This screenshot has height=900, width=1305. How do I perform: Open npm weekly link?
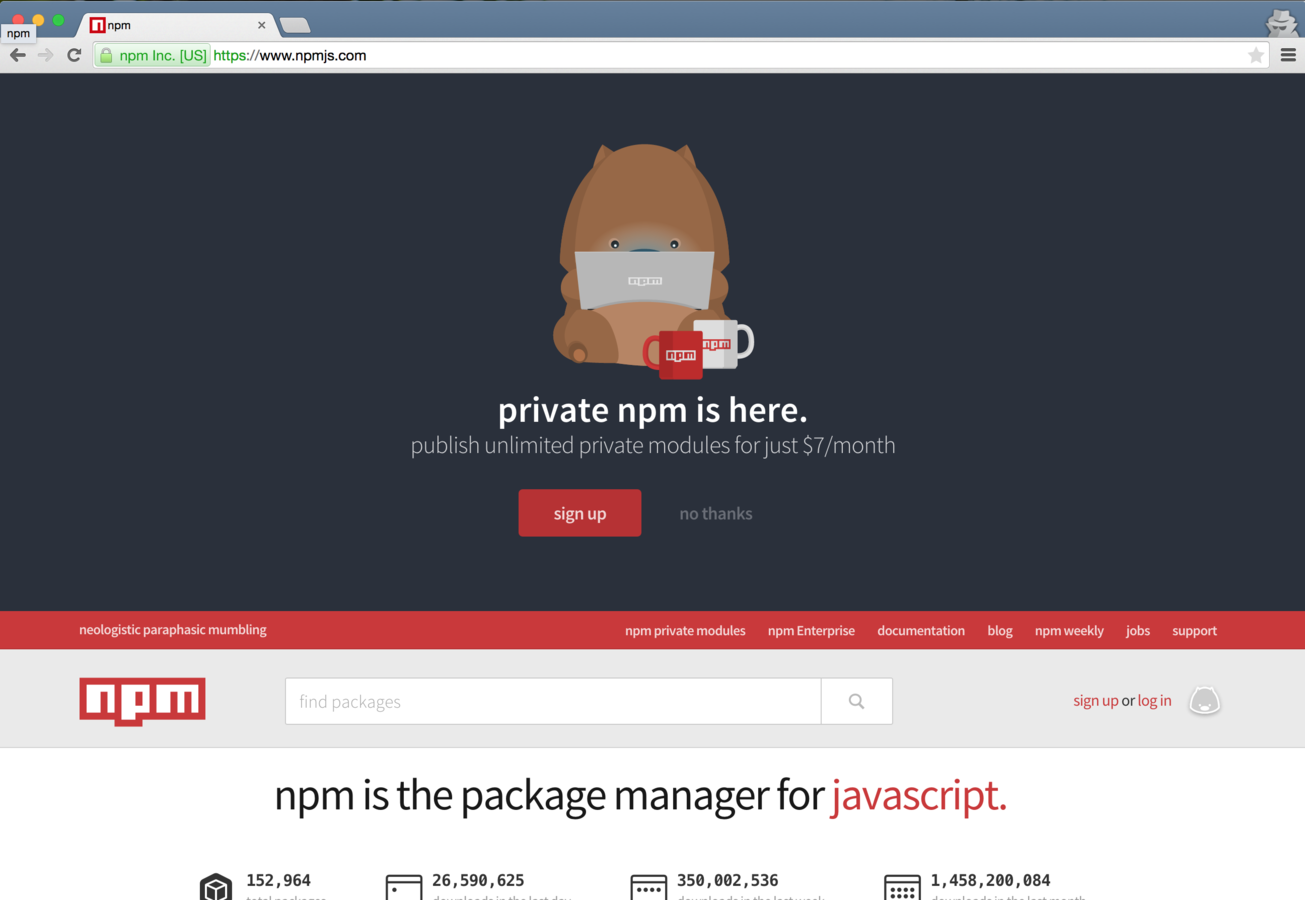click(1069, 631)
